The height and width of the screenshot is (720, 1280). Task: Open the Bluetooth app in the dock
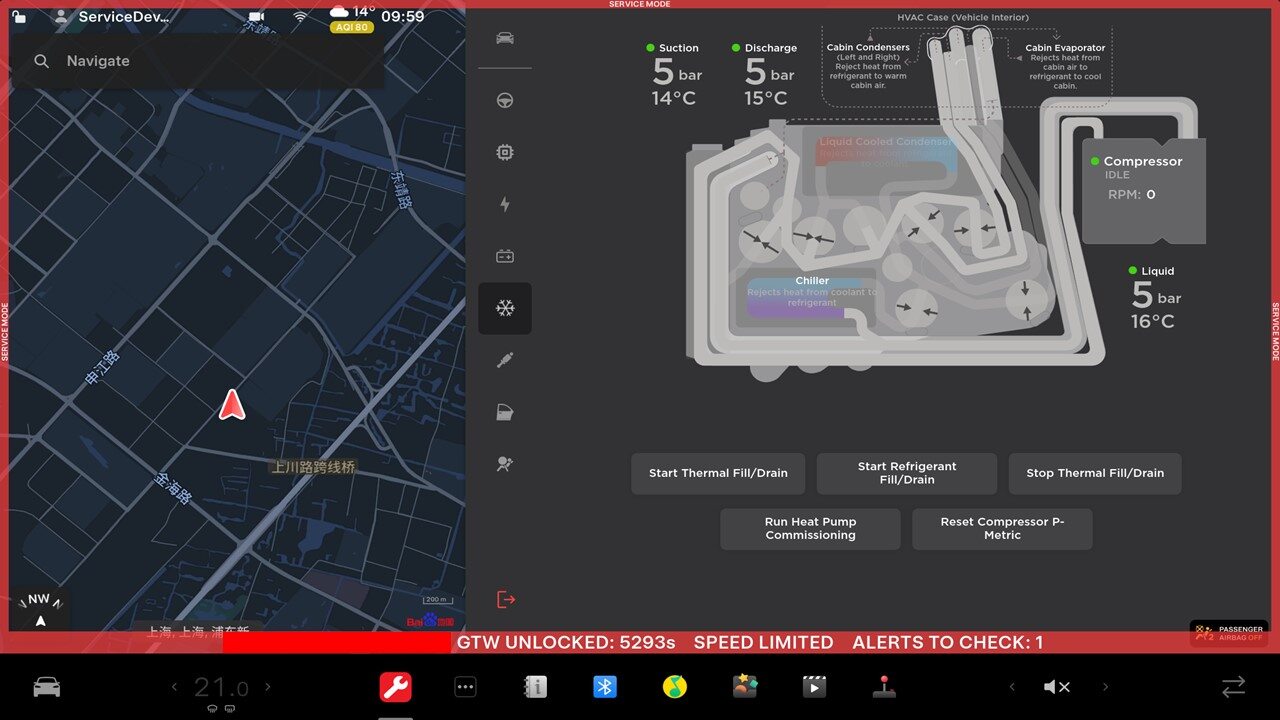pos(604,687)
